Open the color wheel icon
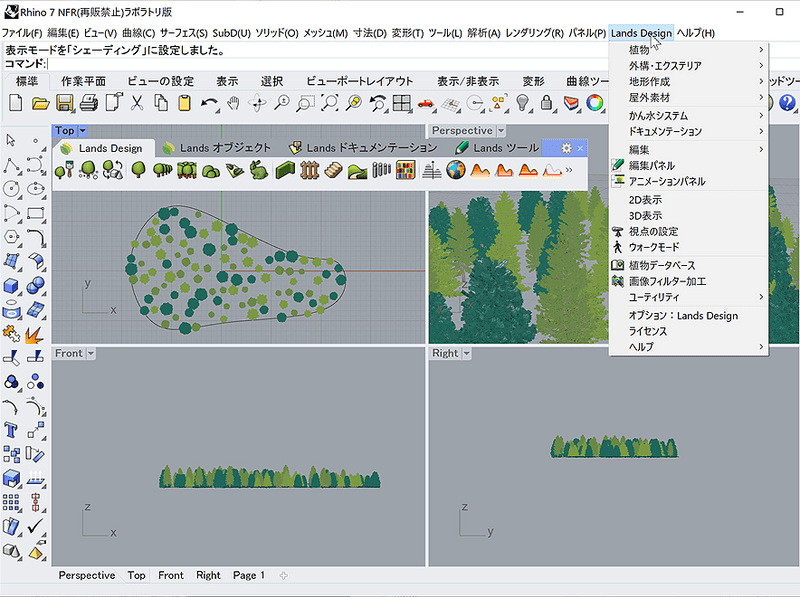Screen dimensions: 800x597 [x=594, y=103]
